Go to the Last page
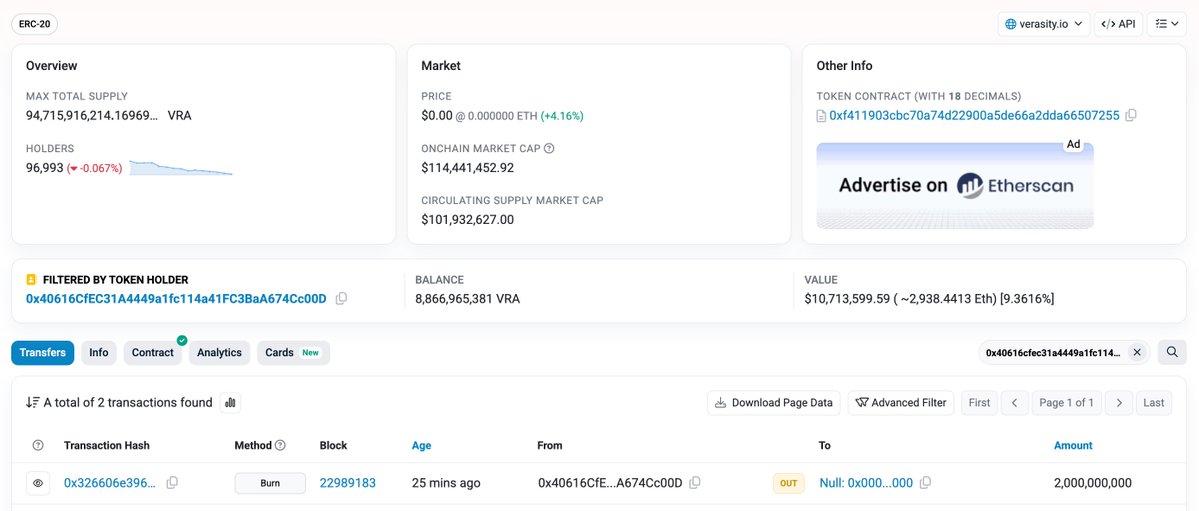This screenshot has height=511, width=1199. tap(1154, 402)
